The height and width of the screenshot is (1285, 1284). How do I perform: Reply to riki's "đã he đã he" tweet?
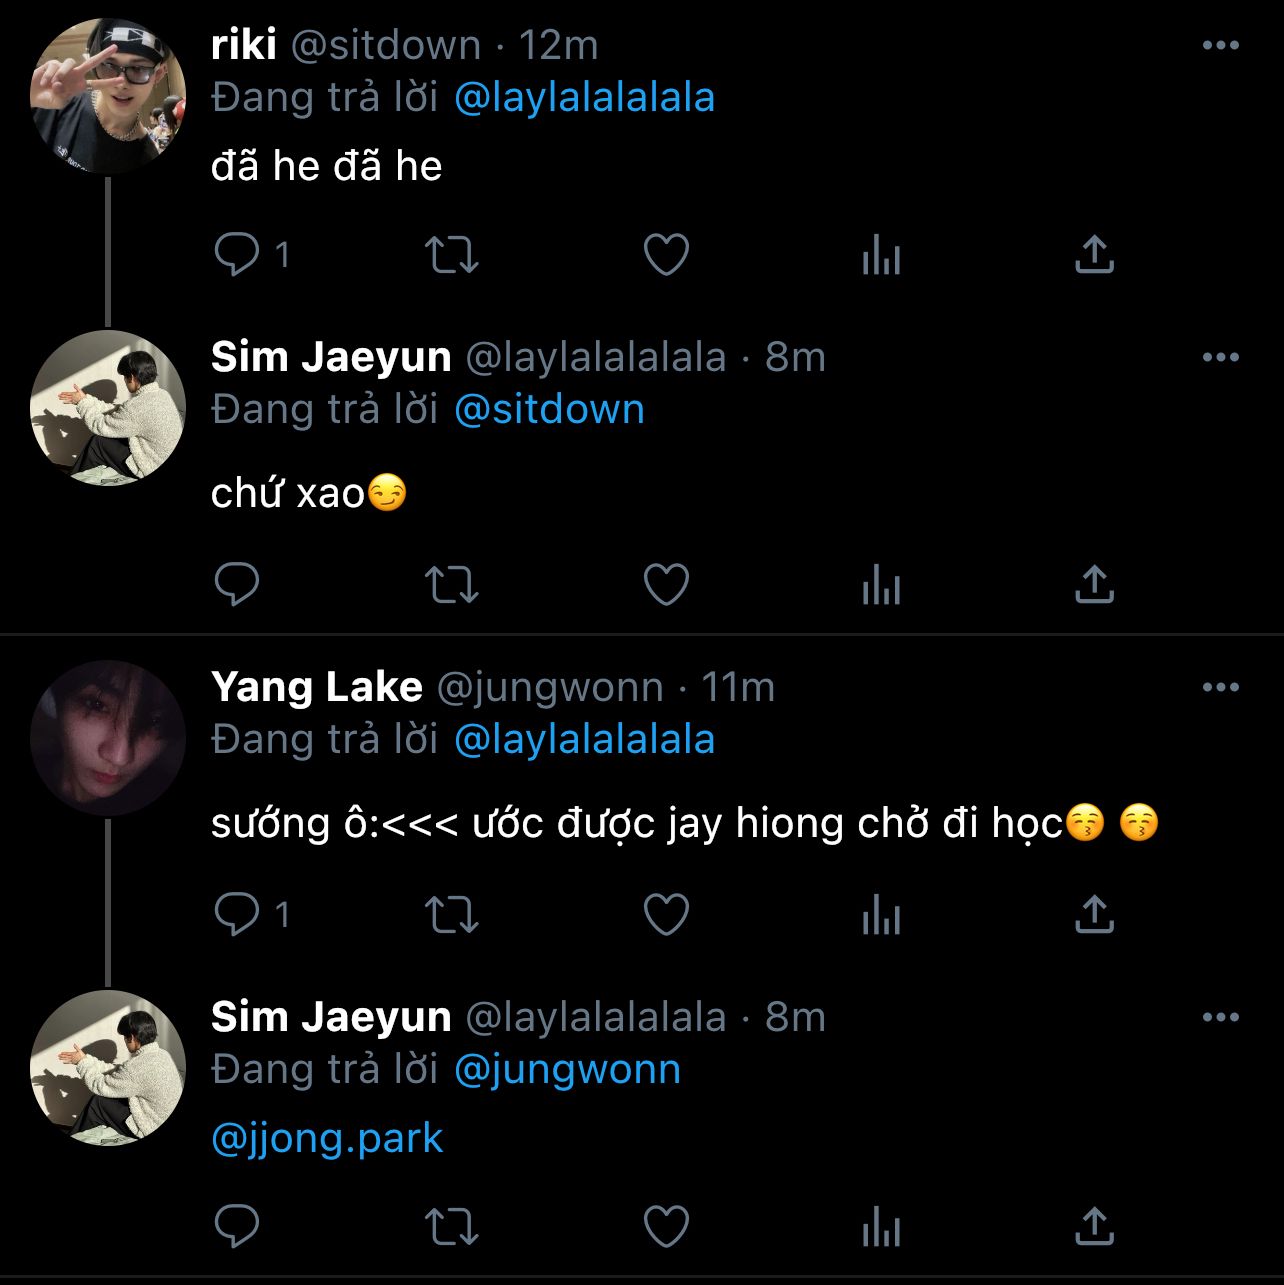237,254
